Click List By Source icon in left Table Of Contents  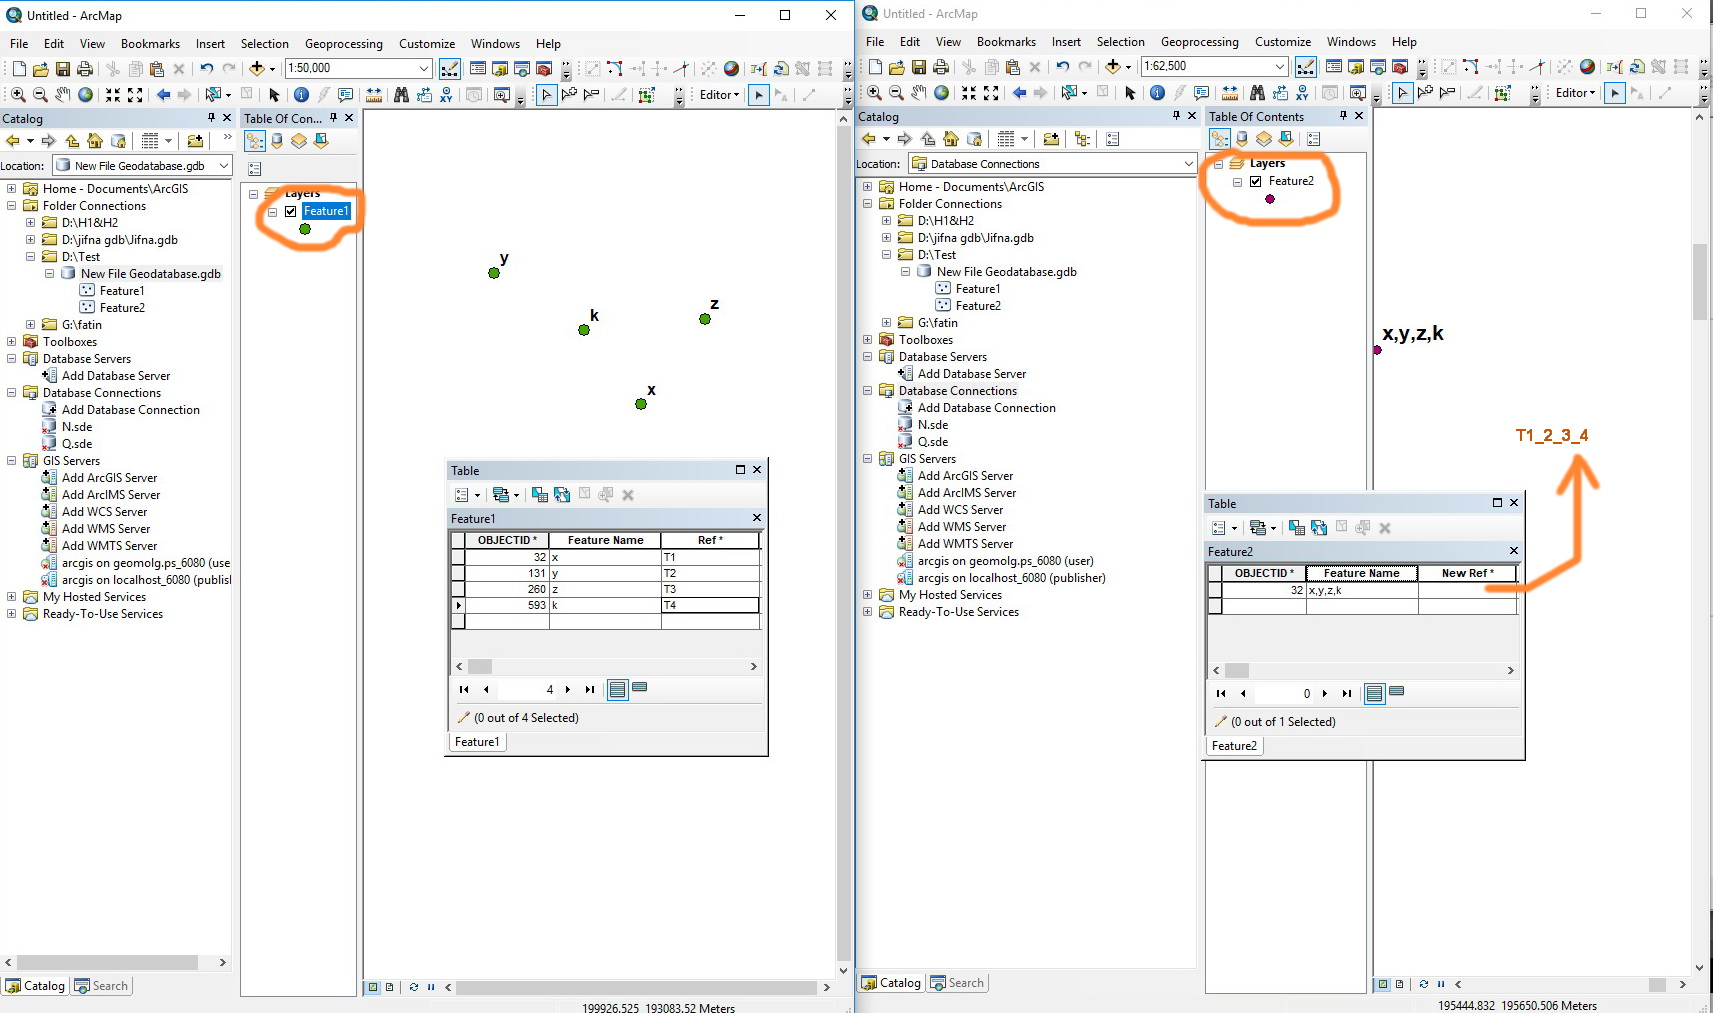(x=277, y=141)
